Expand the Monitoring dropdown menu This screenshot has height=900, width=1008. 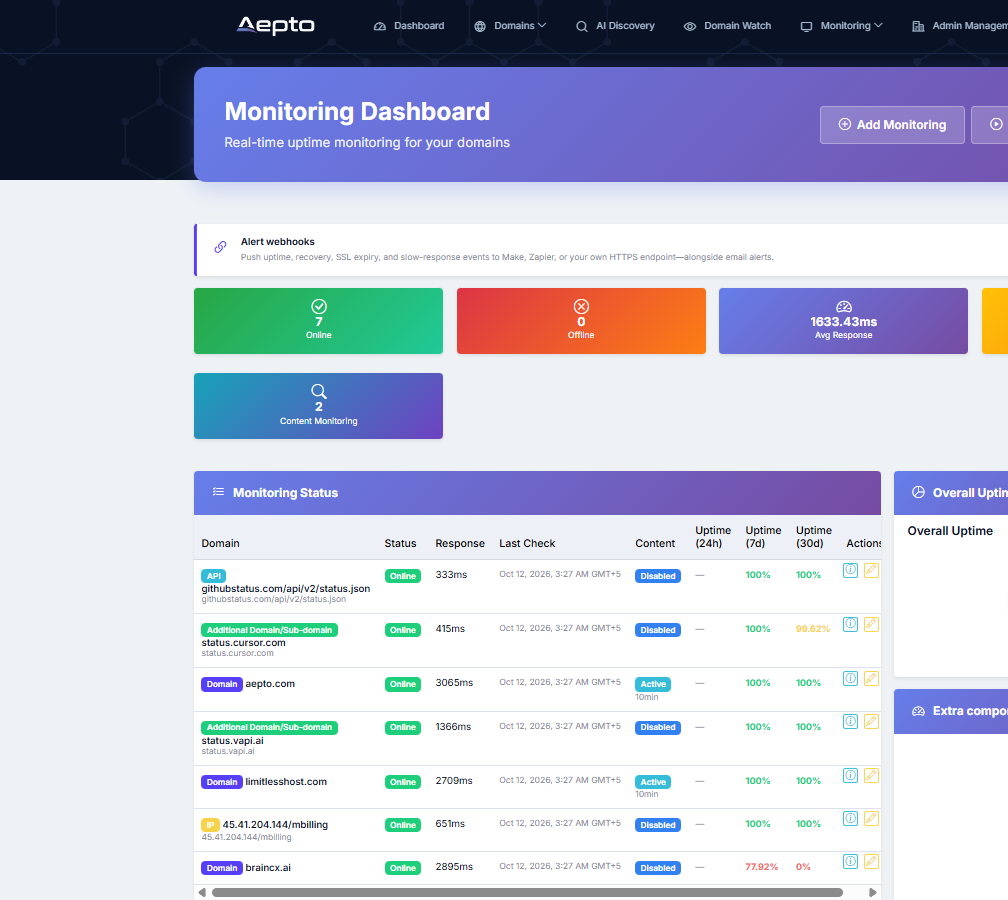[x=842, y=26]
